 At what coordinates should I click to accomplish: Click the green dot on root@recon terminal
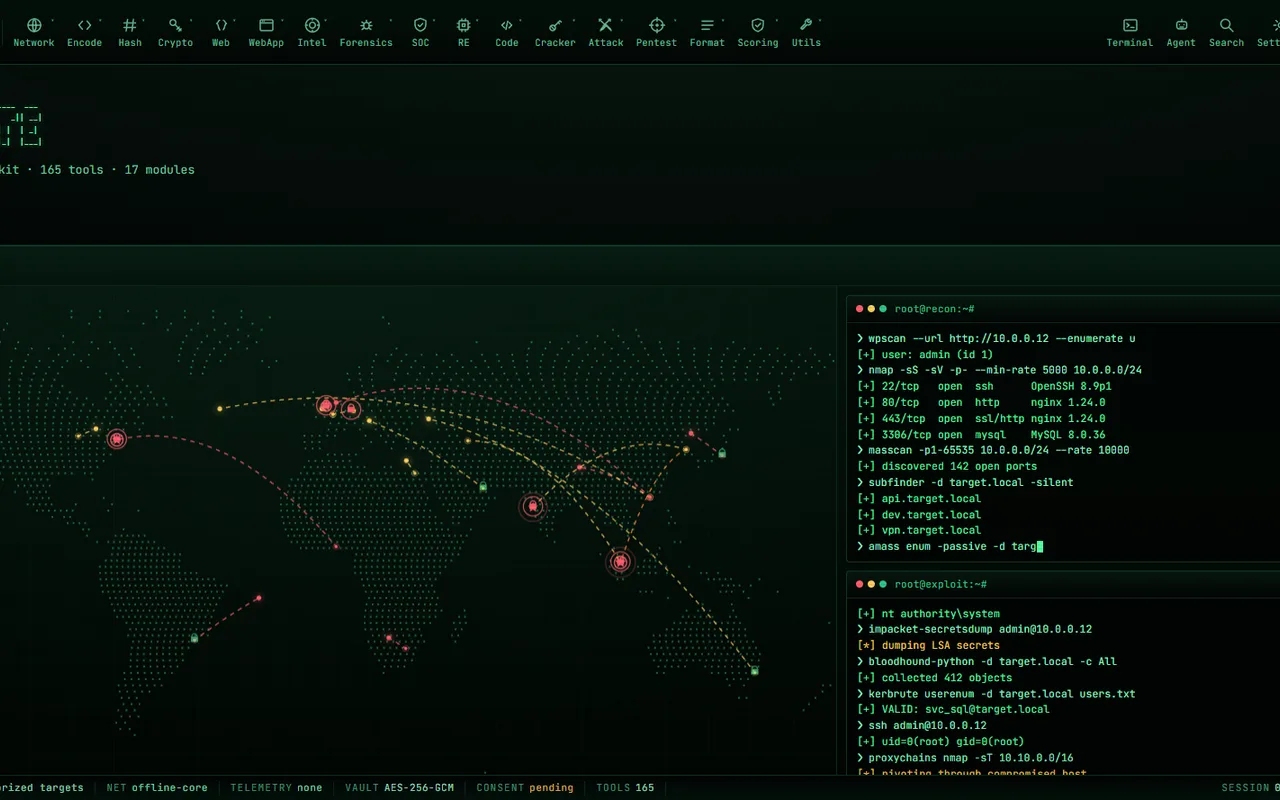pos(882,309)
